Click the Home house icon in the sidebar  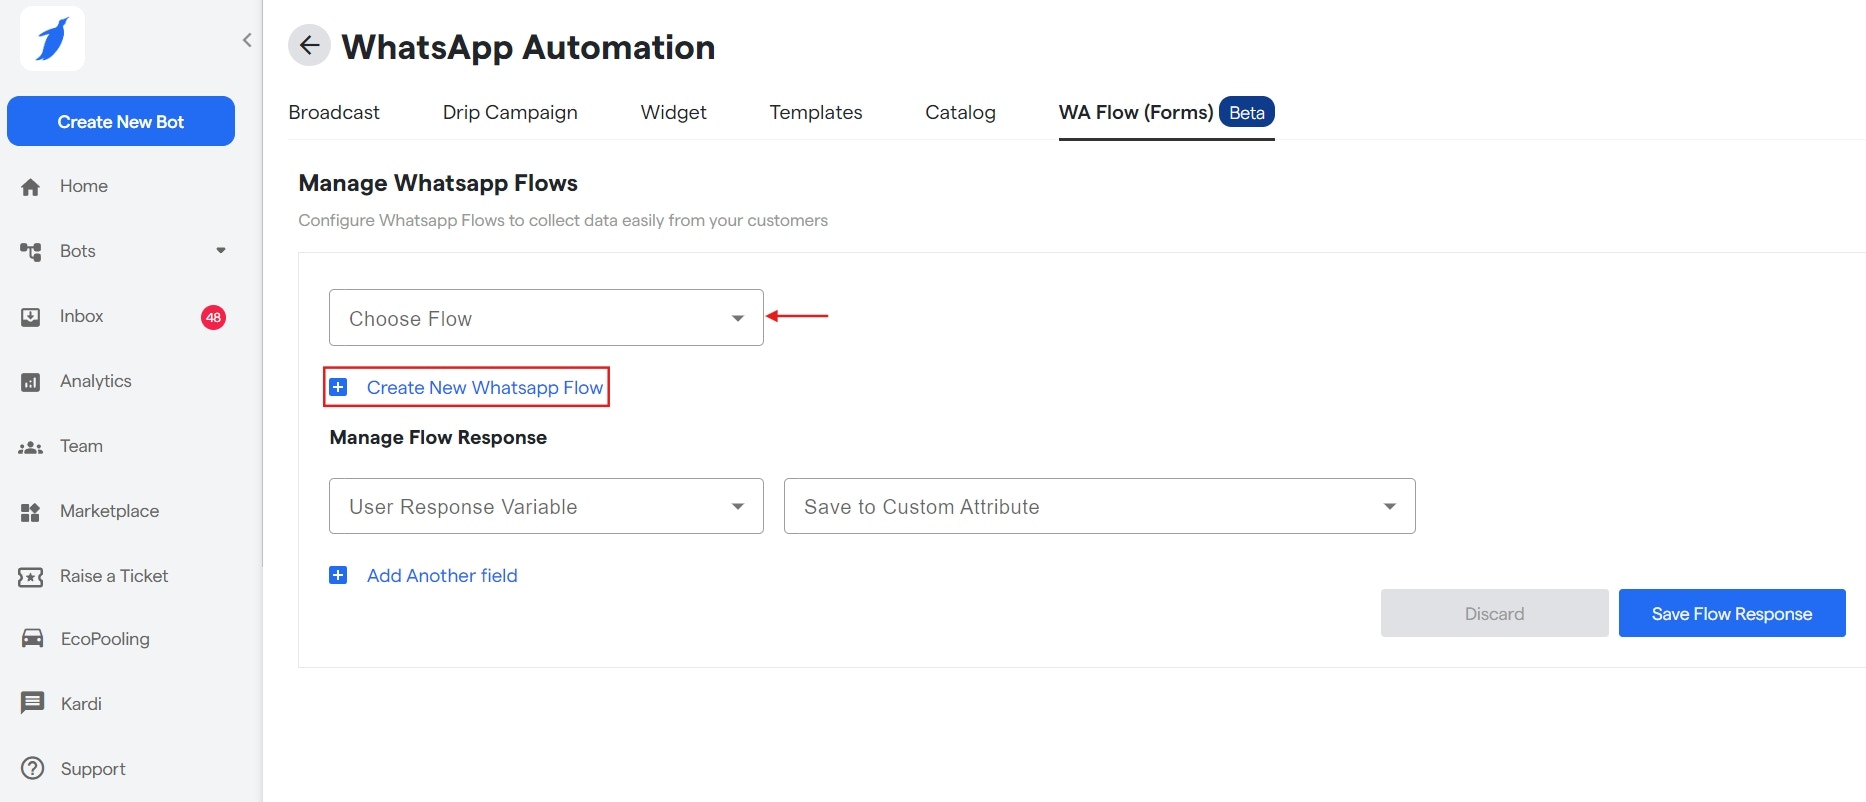tap(31, 187)
